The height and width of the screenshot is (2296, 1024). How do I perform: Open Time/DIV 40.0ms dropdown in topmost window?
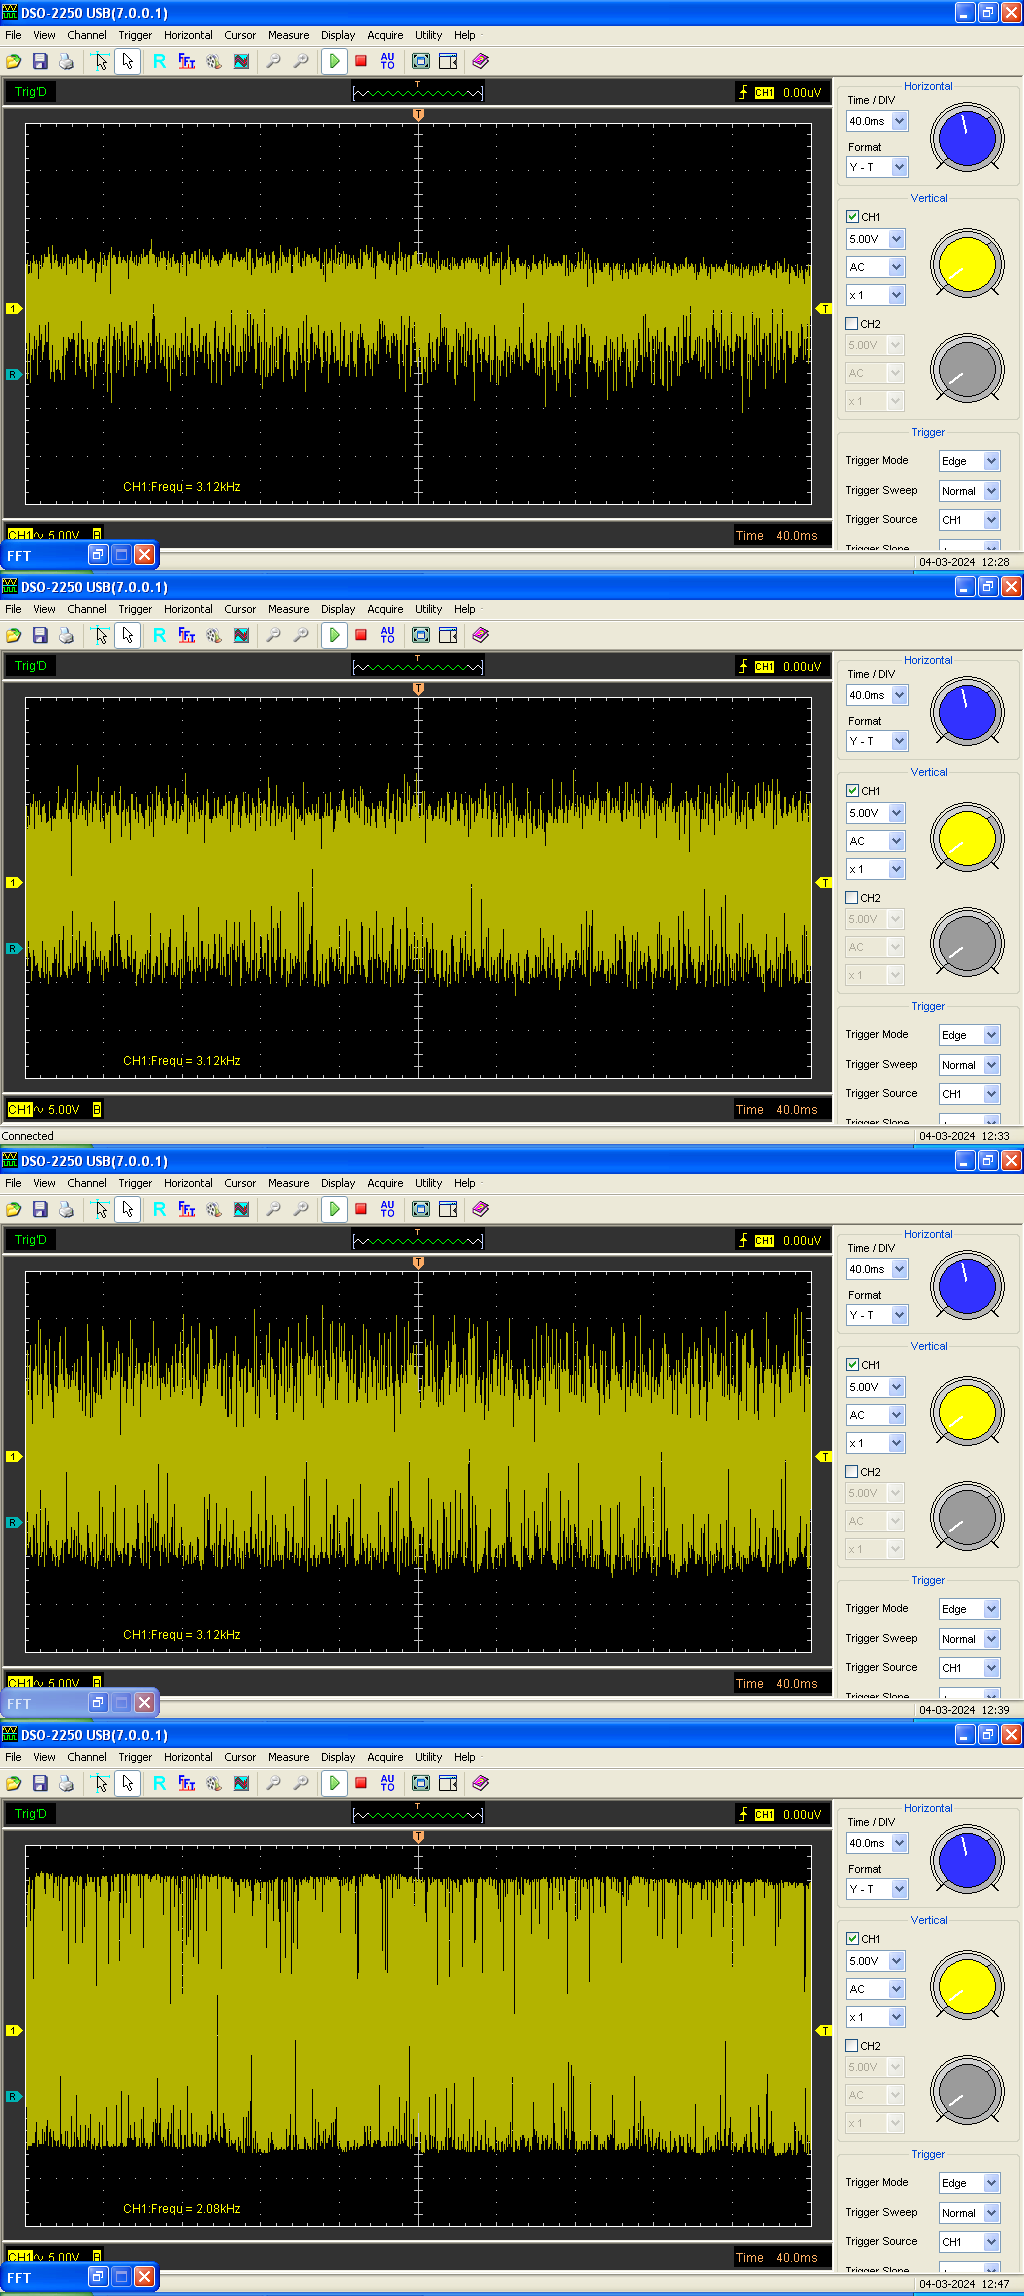899,121
